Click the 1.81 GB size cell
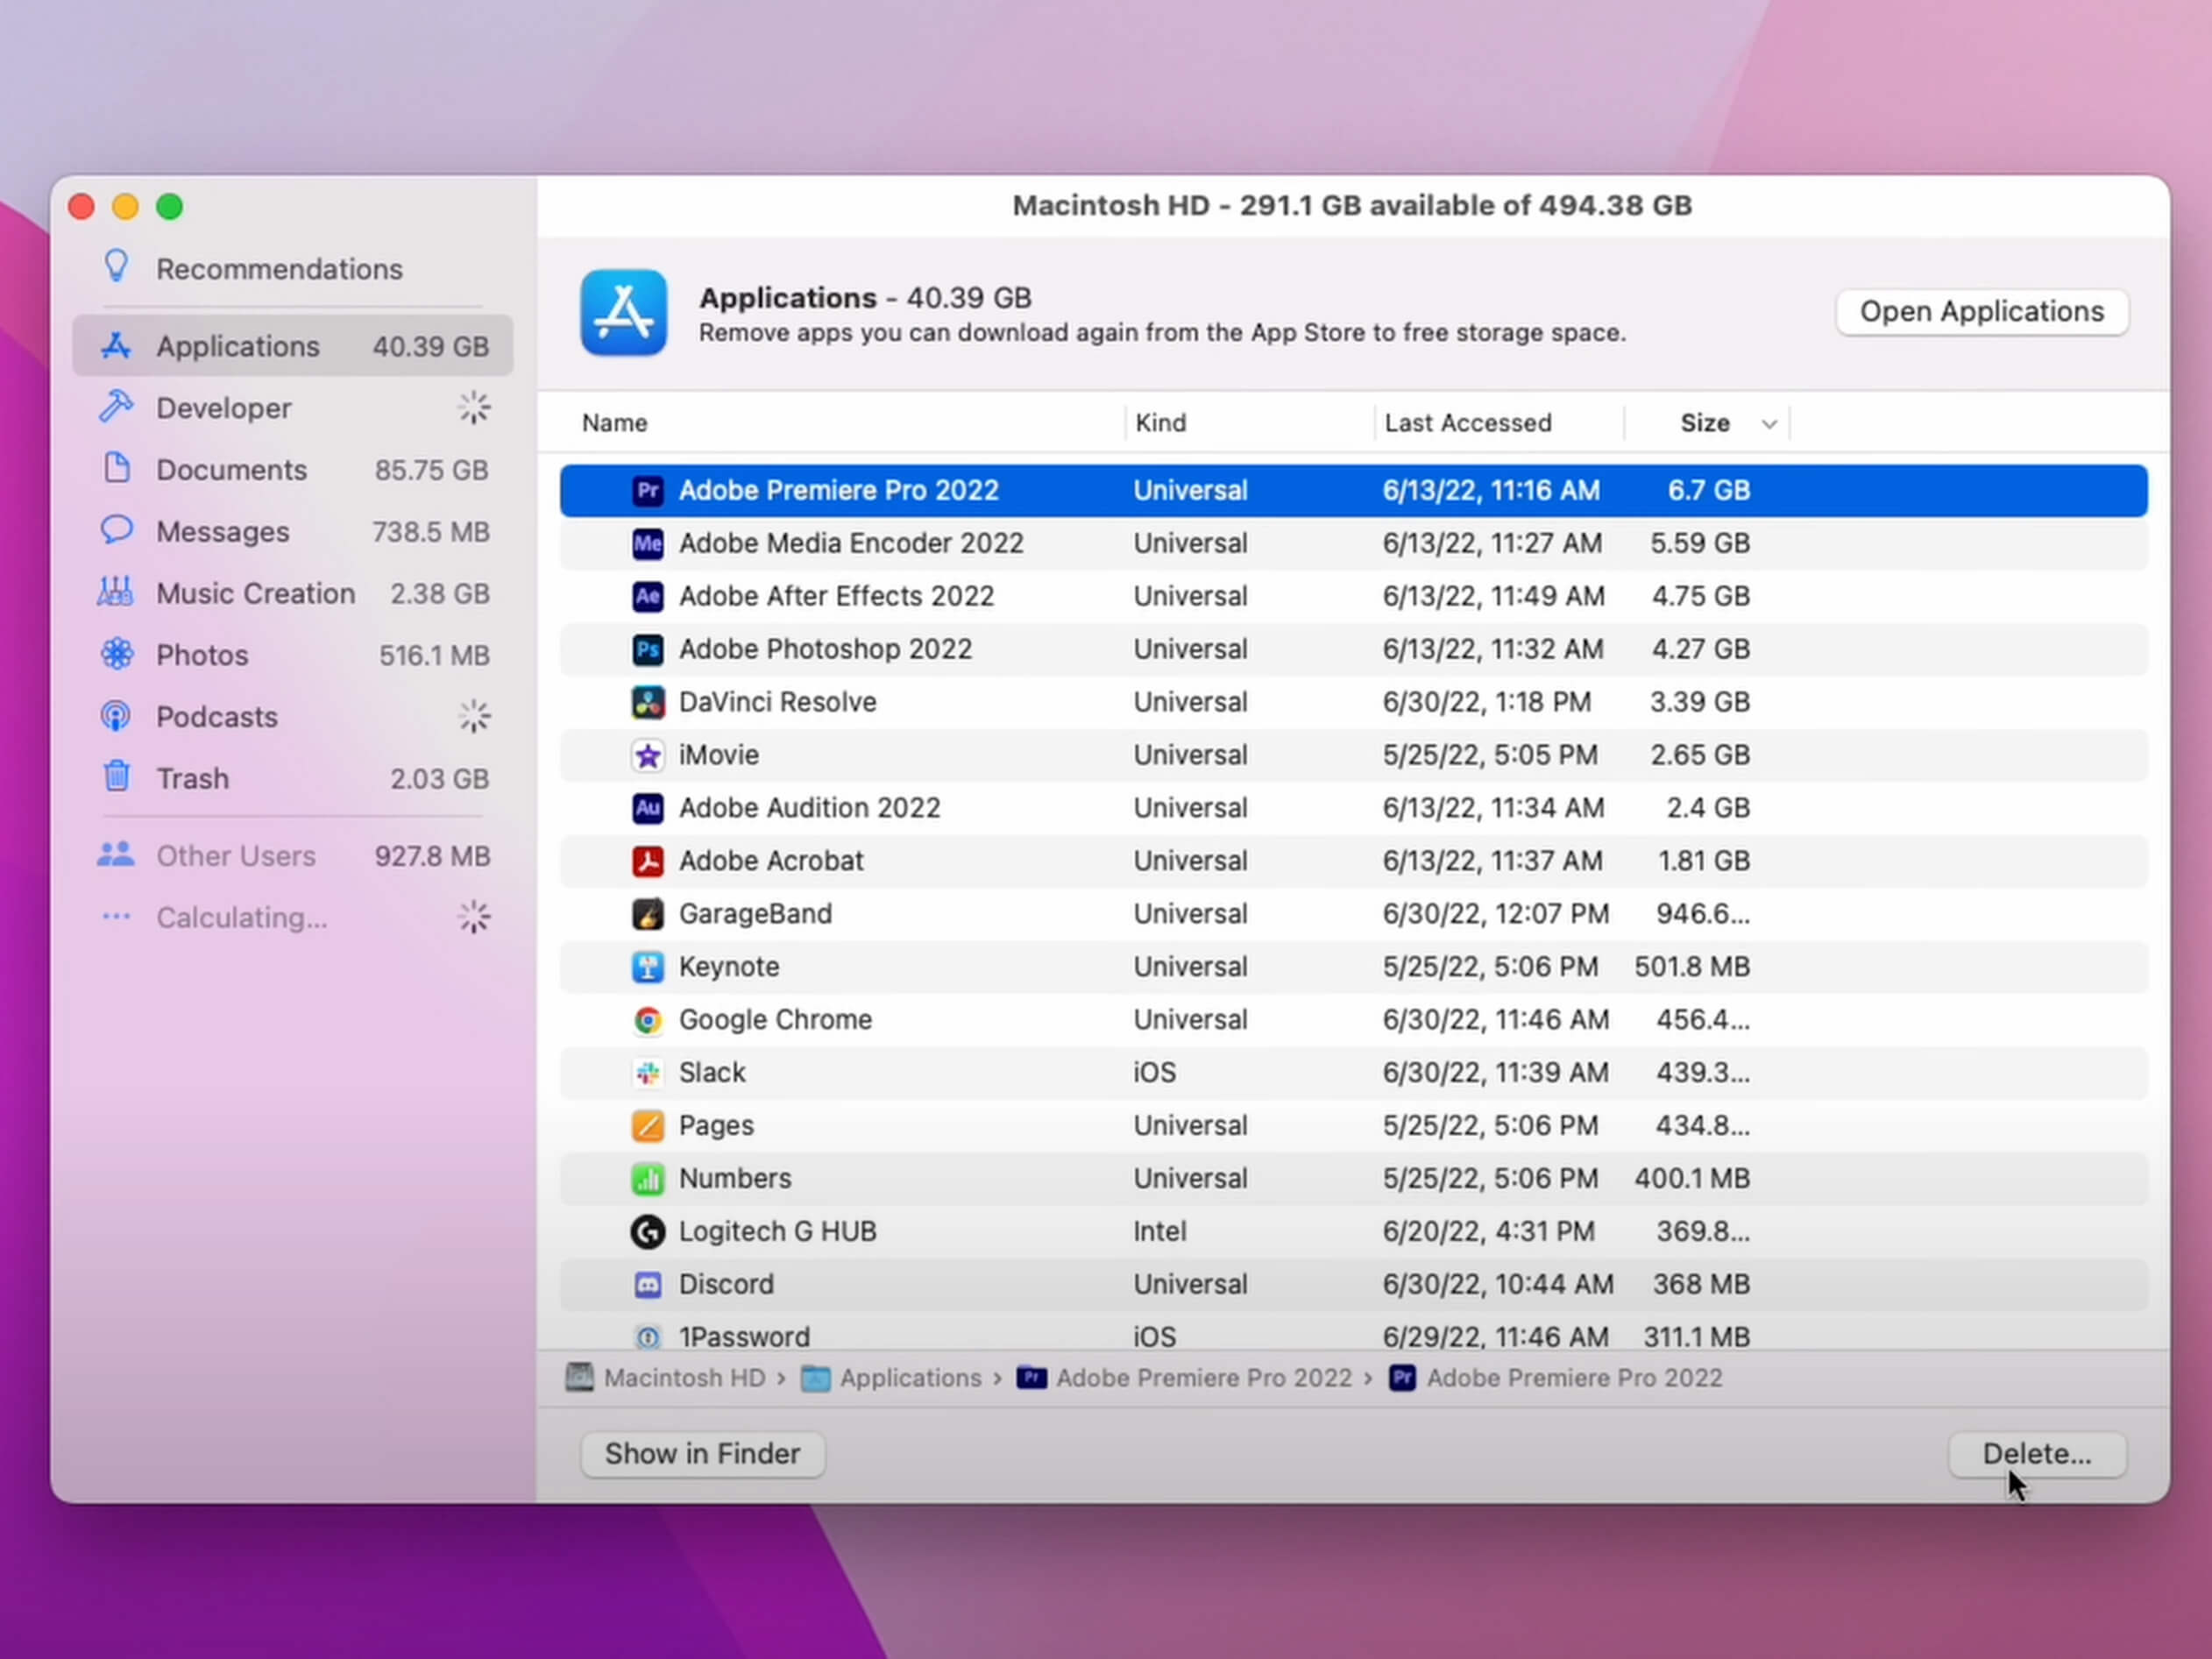Viewport: 2212px width, 1659px height. (x=1704, y=861)
